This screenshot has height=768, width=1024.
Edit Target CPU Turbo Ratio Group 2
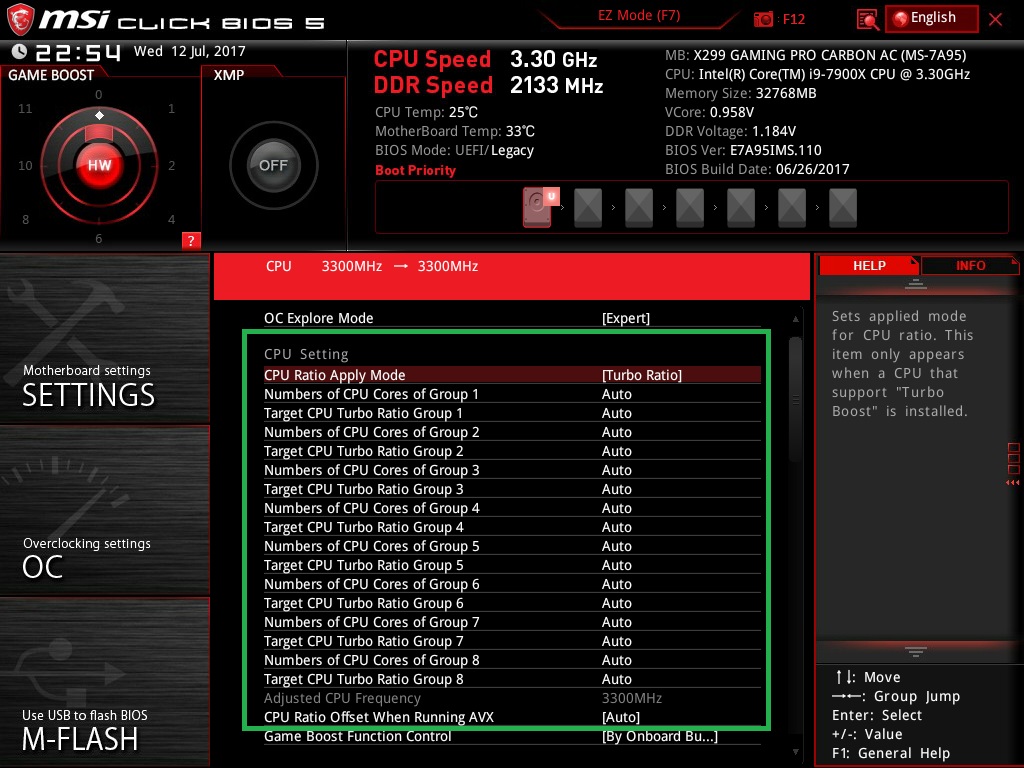[512, 451]
